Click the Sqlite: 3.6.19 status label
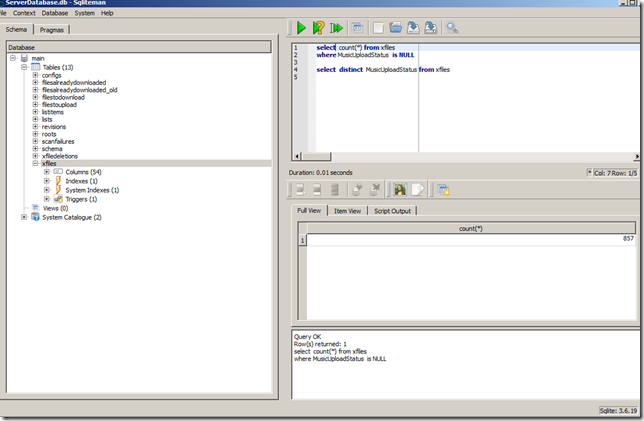Screen dimensions: 644x421 618,410
